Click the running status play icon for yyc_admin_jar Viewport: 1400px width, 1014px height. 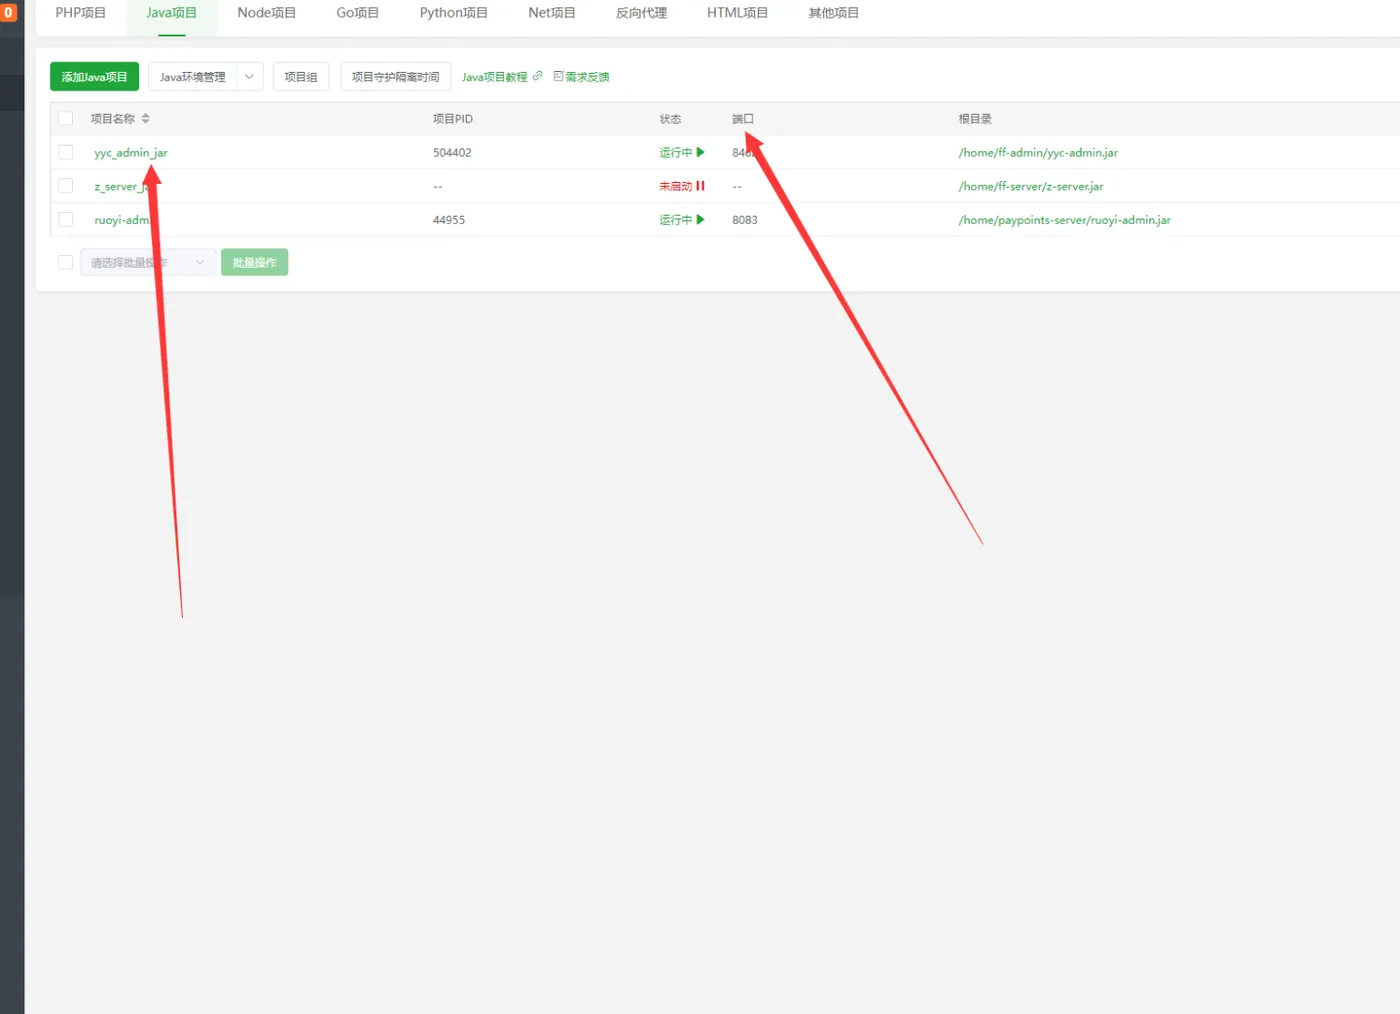point(700,152)
